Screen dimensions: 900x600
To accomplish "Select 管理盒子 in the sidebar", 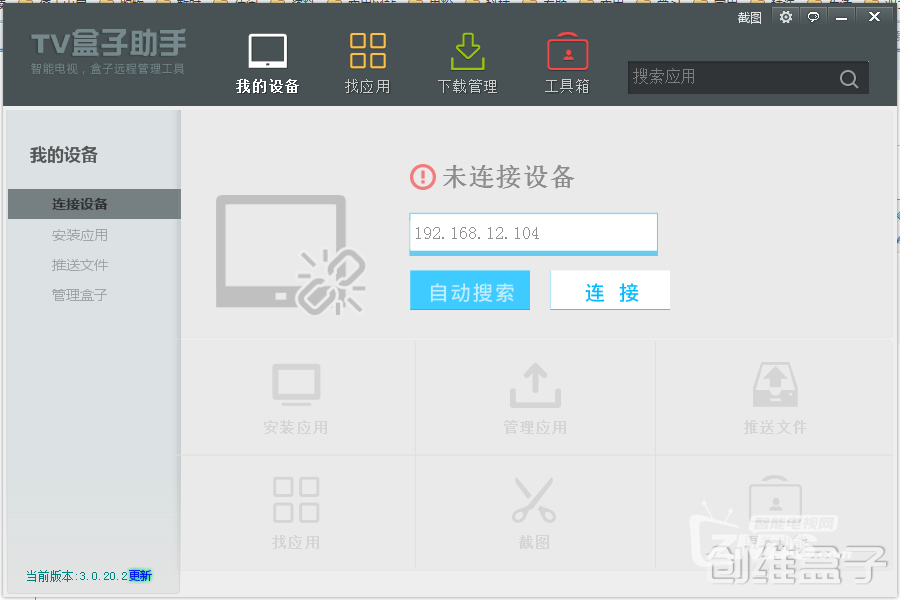I will click(80, 295).
